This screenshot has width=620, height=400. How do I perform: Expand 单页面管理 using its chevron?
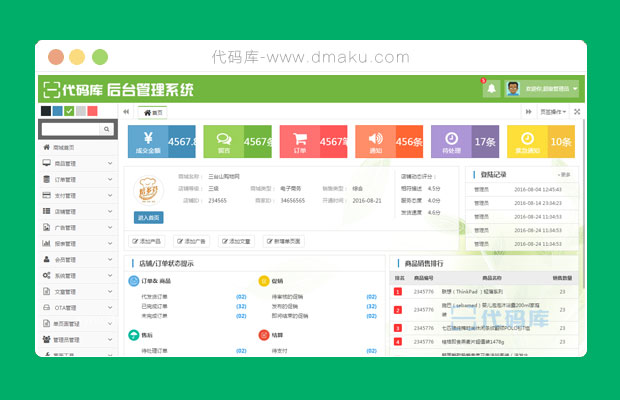(x=110, y=323)
